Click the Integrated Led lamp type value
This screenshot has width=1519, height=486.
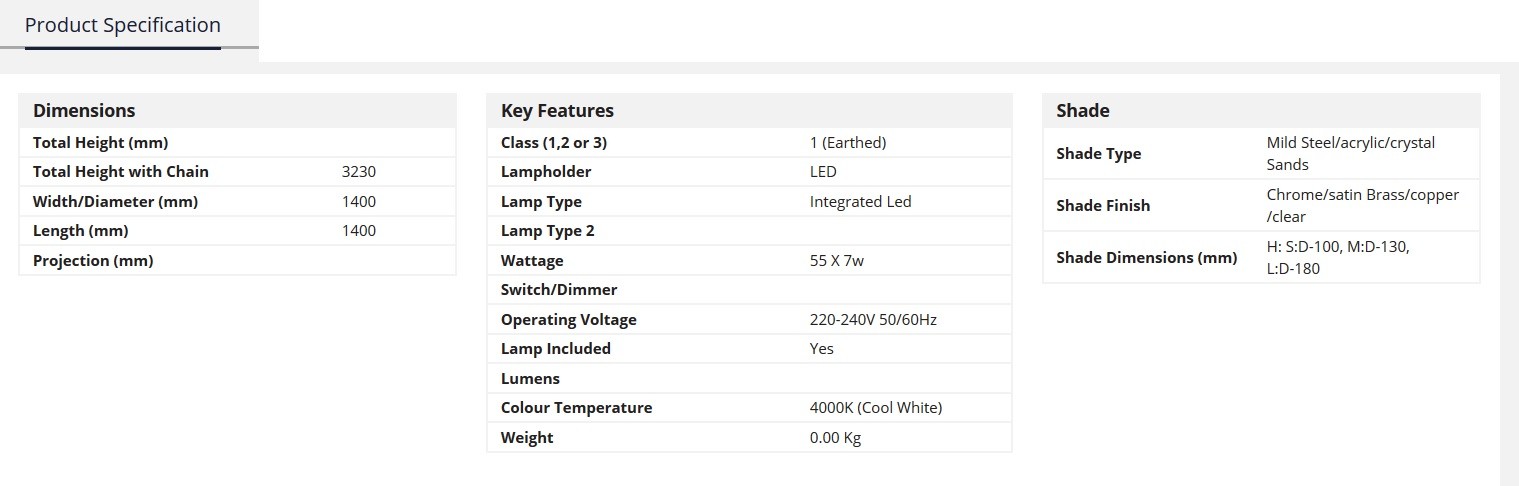pyautogui.click(x=861, y=202)
